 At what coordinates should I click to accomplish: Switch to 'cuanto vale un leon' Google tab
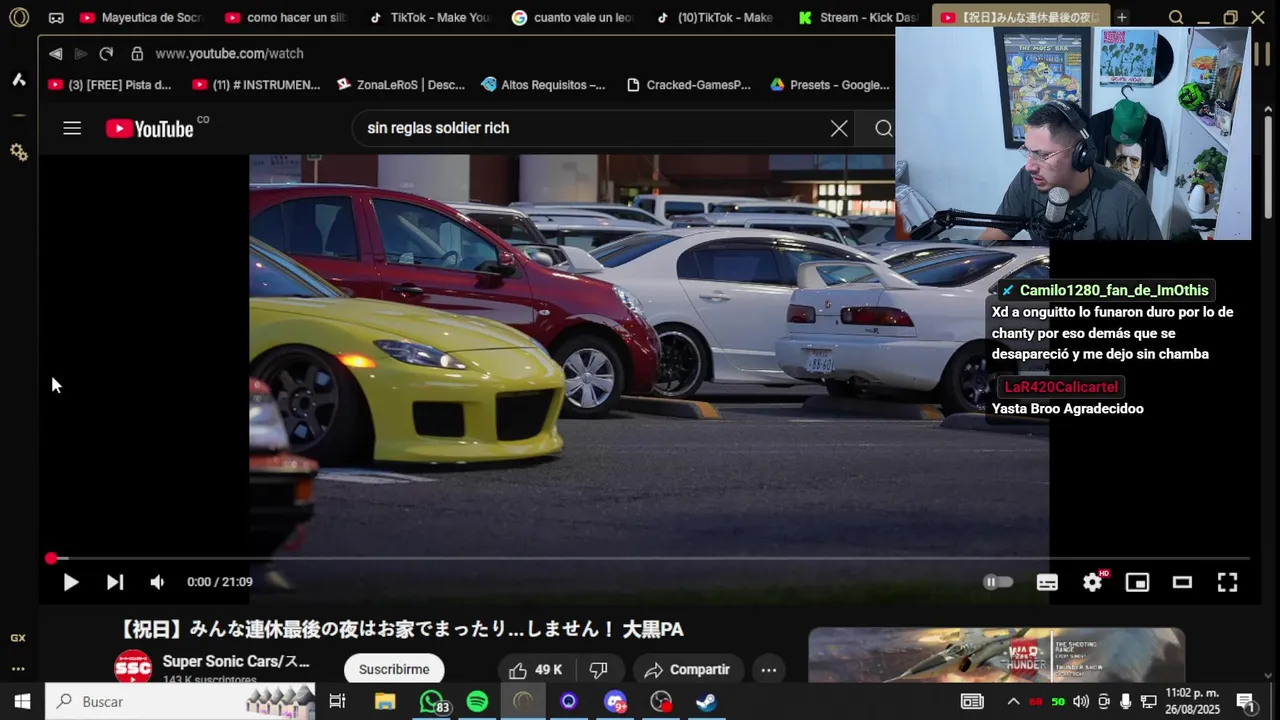(x=573, y=17)
